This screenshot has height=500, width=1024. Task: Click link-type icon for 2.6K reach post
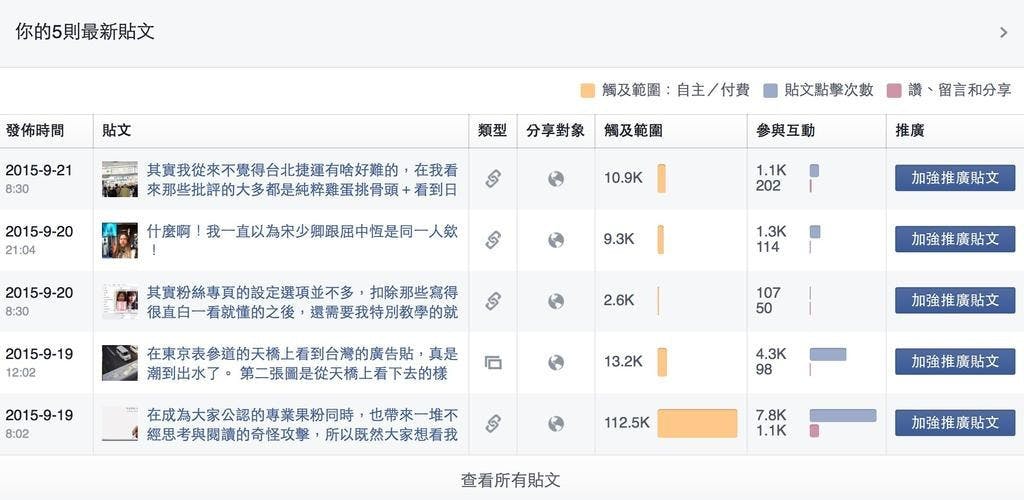493,301
